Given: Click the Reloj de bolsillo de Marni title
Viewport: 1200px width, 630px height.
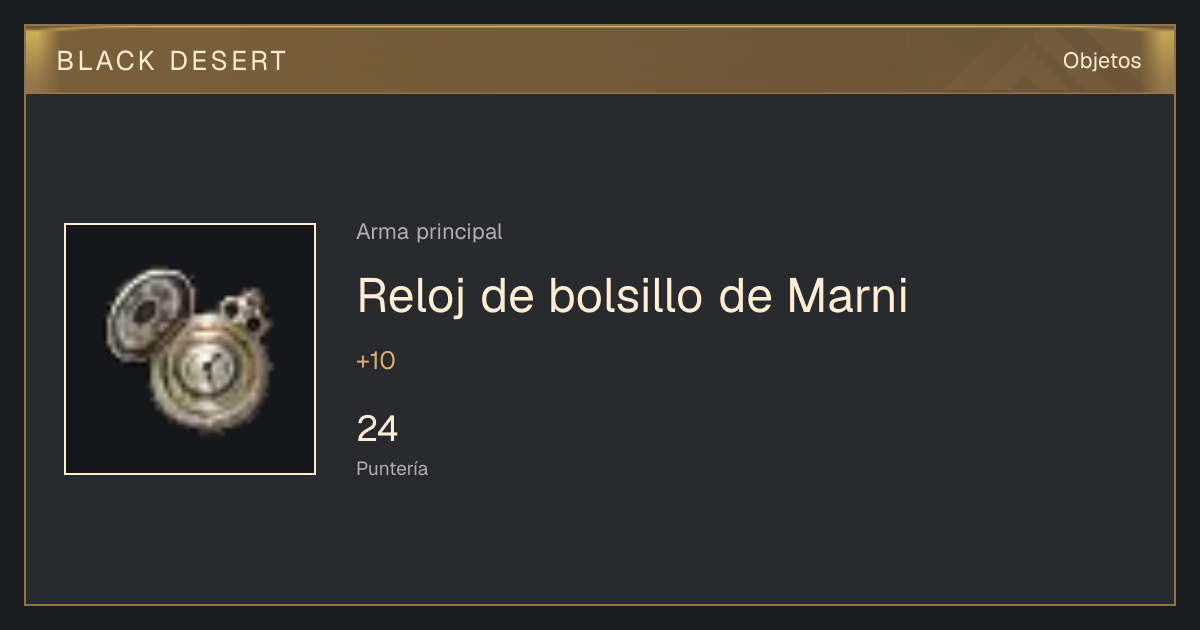Looking at the screenshot, I should point(632,297).
